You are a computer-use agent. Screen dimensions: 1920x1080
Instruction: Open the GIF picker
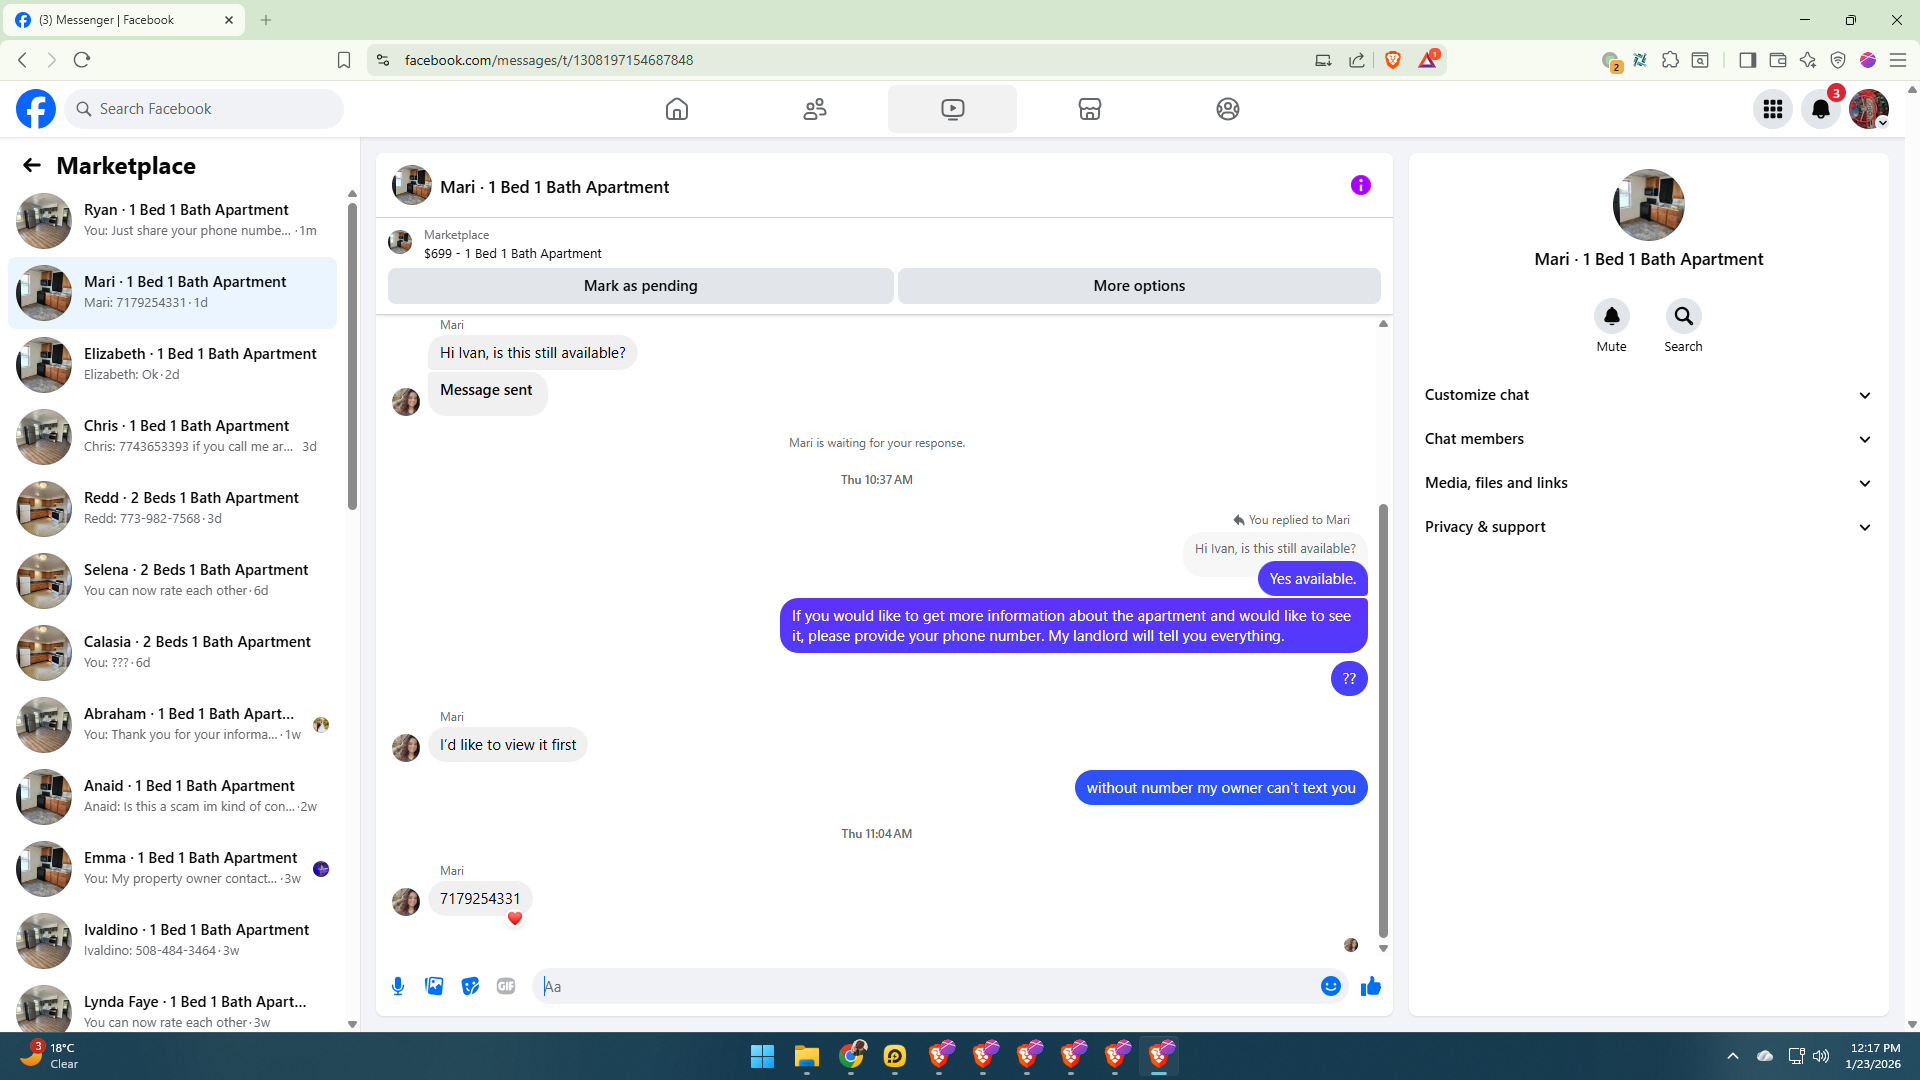(506, 986)
